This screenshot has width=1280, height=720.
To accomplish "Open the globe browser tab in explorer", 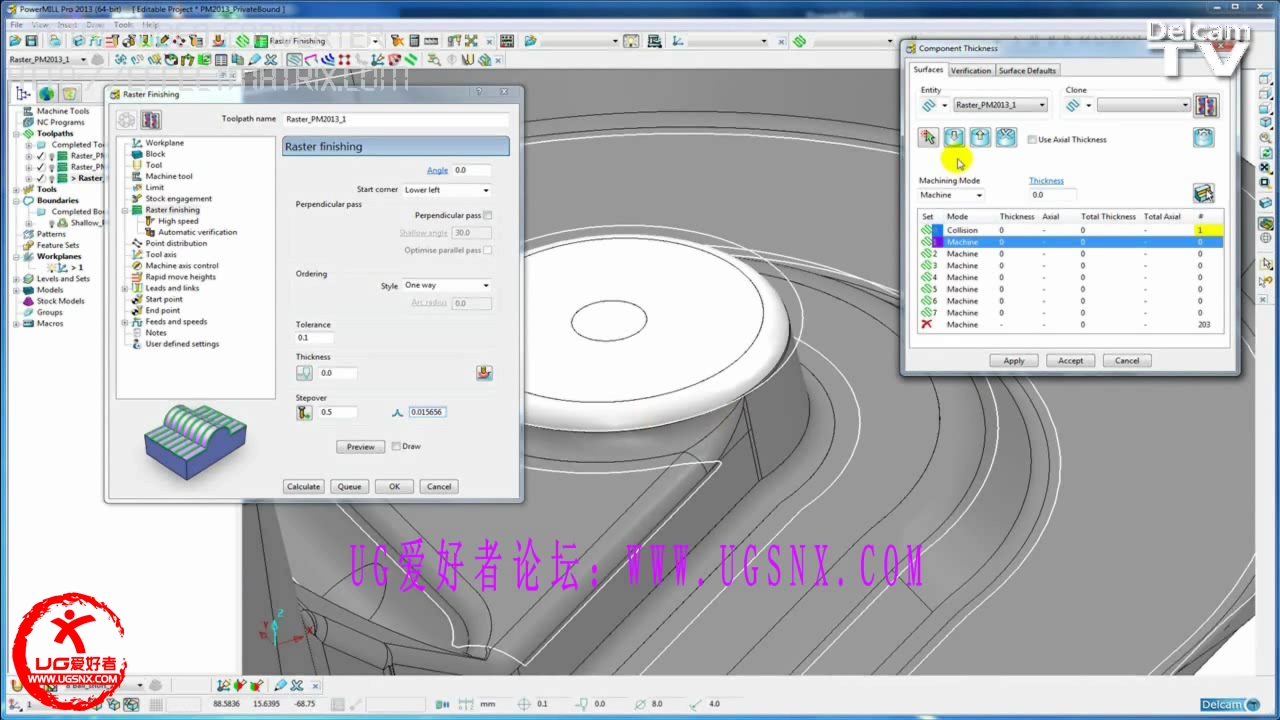I will click(46, 94).
